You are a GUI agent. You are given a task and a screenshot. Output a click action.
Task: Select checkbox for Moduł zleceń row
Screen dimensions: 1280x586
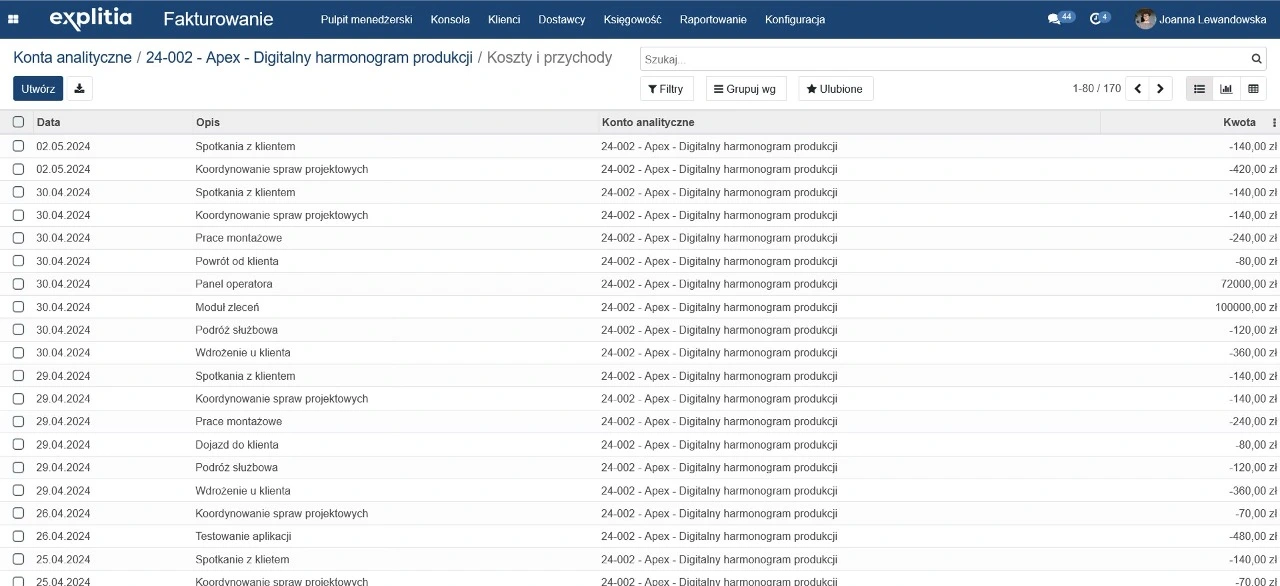tap(18, 307)
